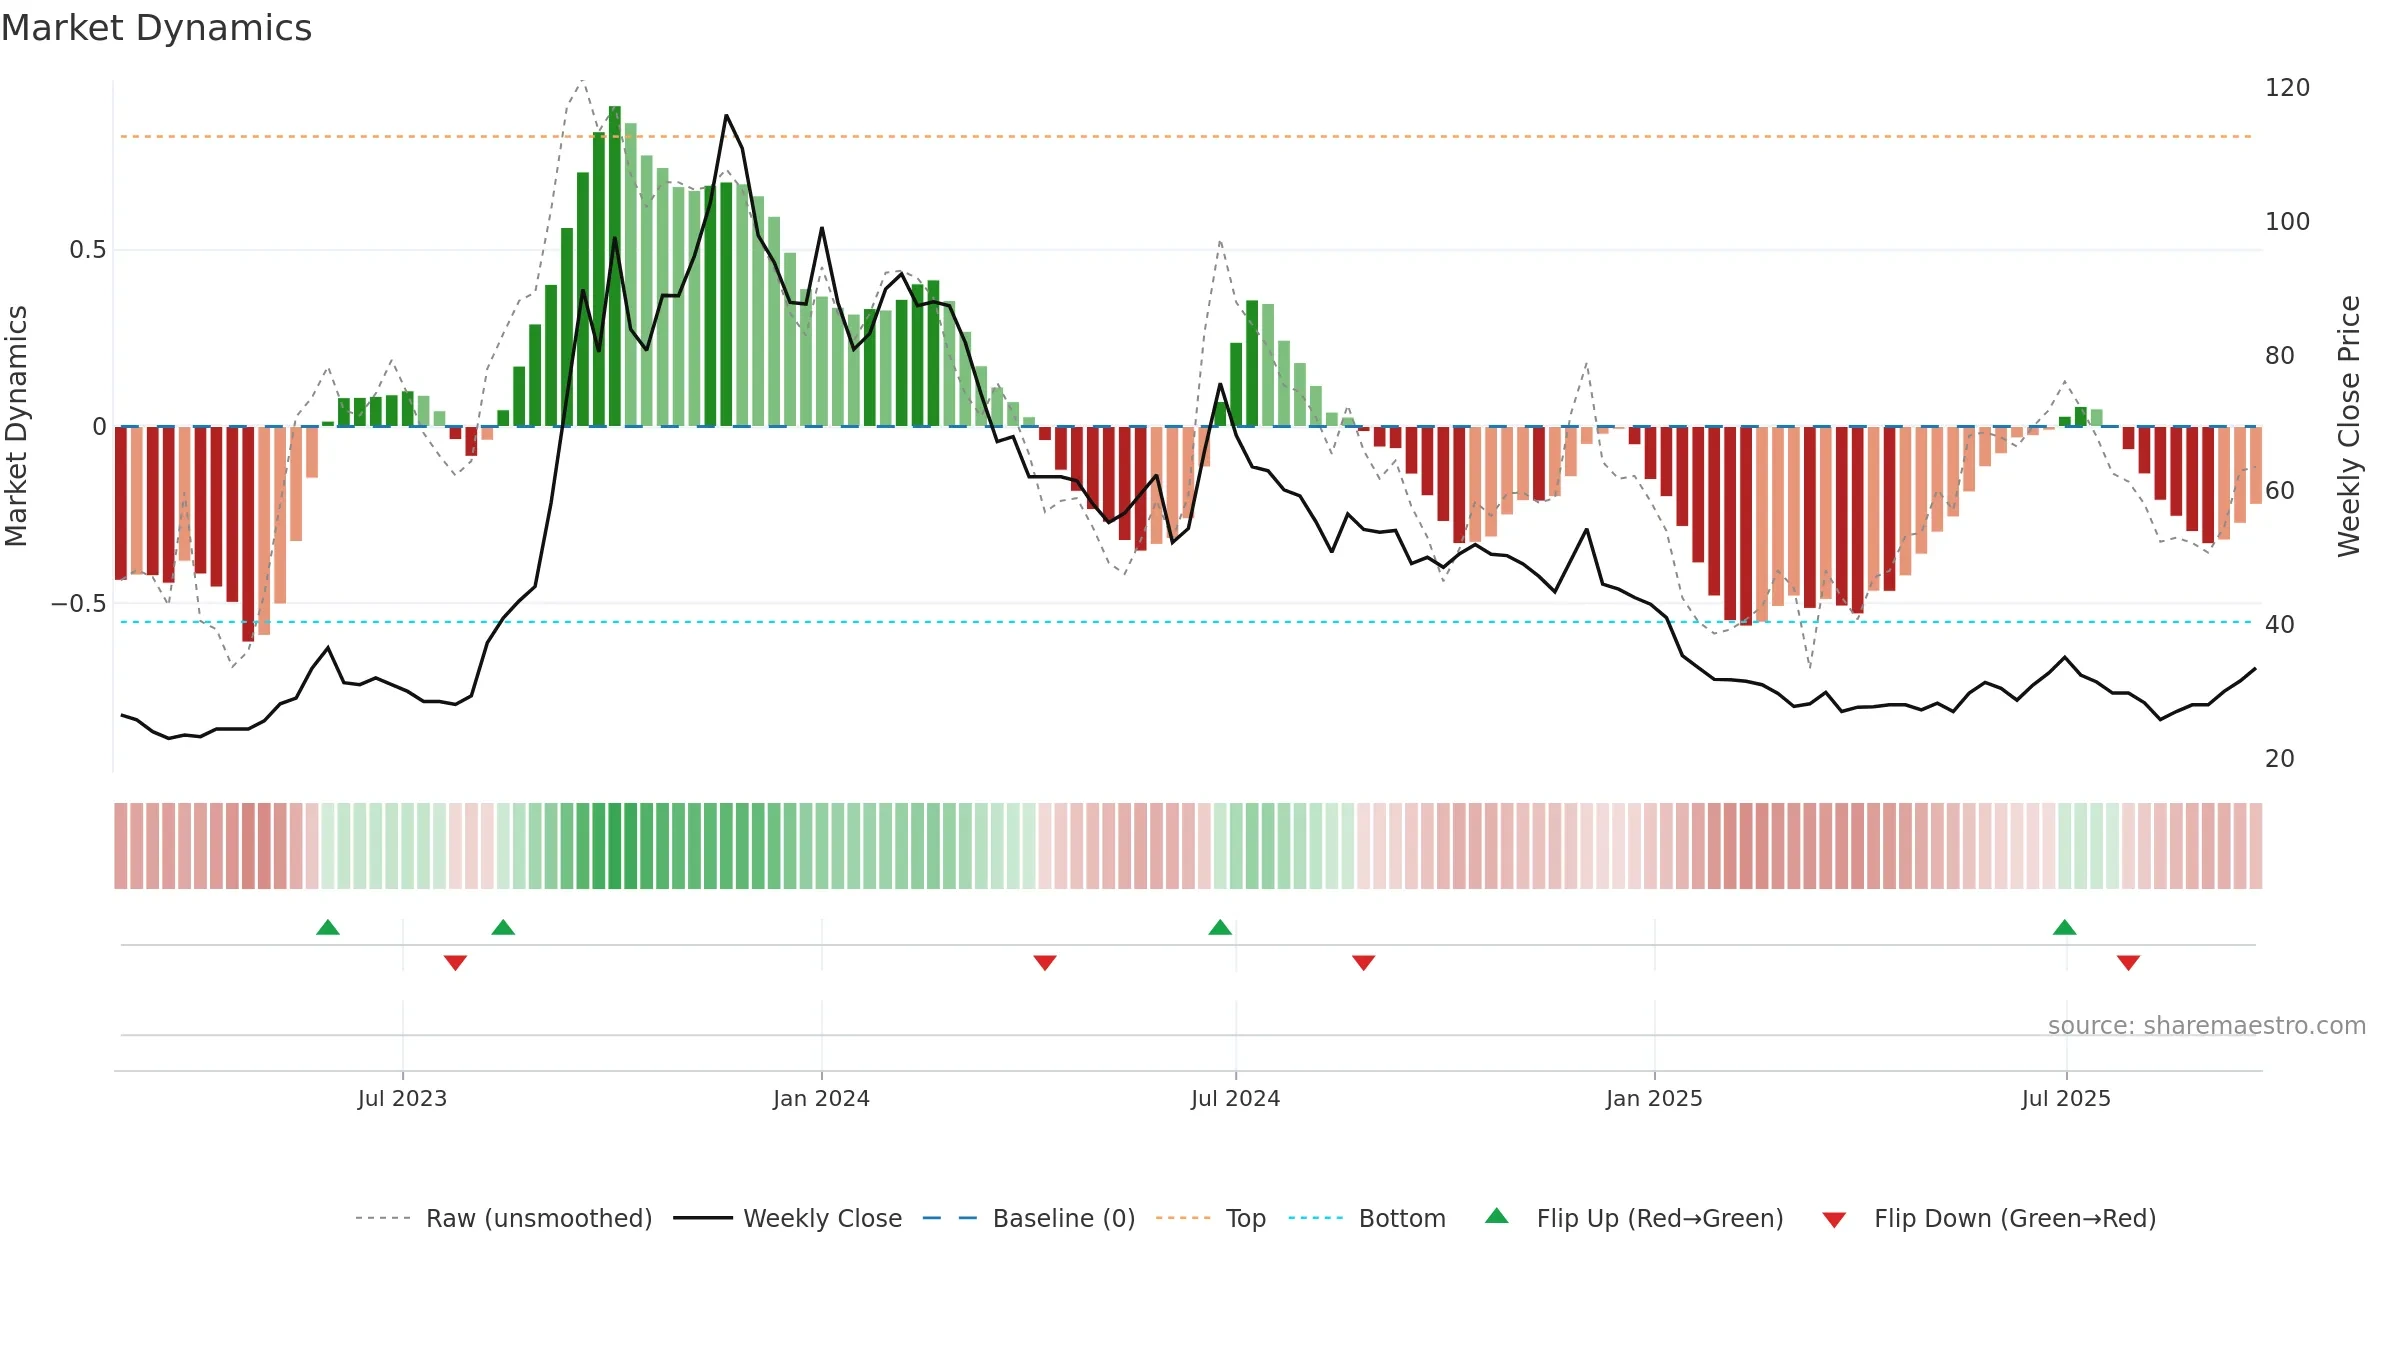Click the Jan 2024 axis label

(821, 1098)
